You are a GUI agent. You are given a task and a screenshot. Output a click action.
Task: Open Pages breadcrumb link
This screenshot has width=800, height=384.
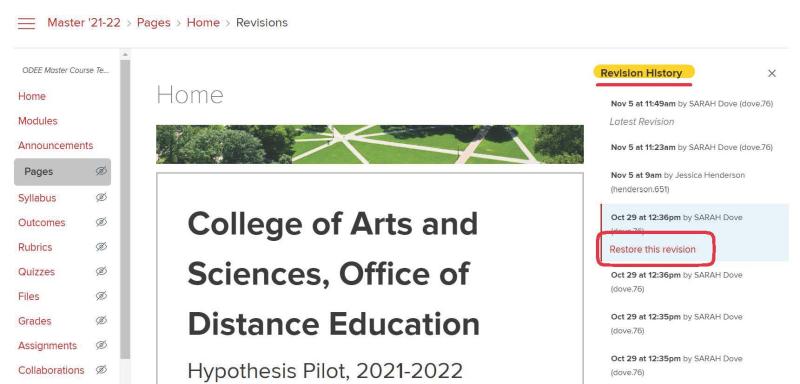(154, 22)
